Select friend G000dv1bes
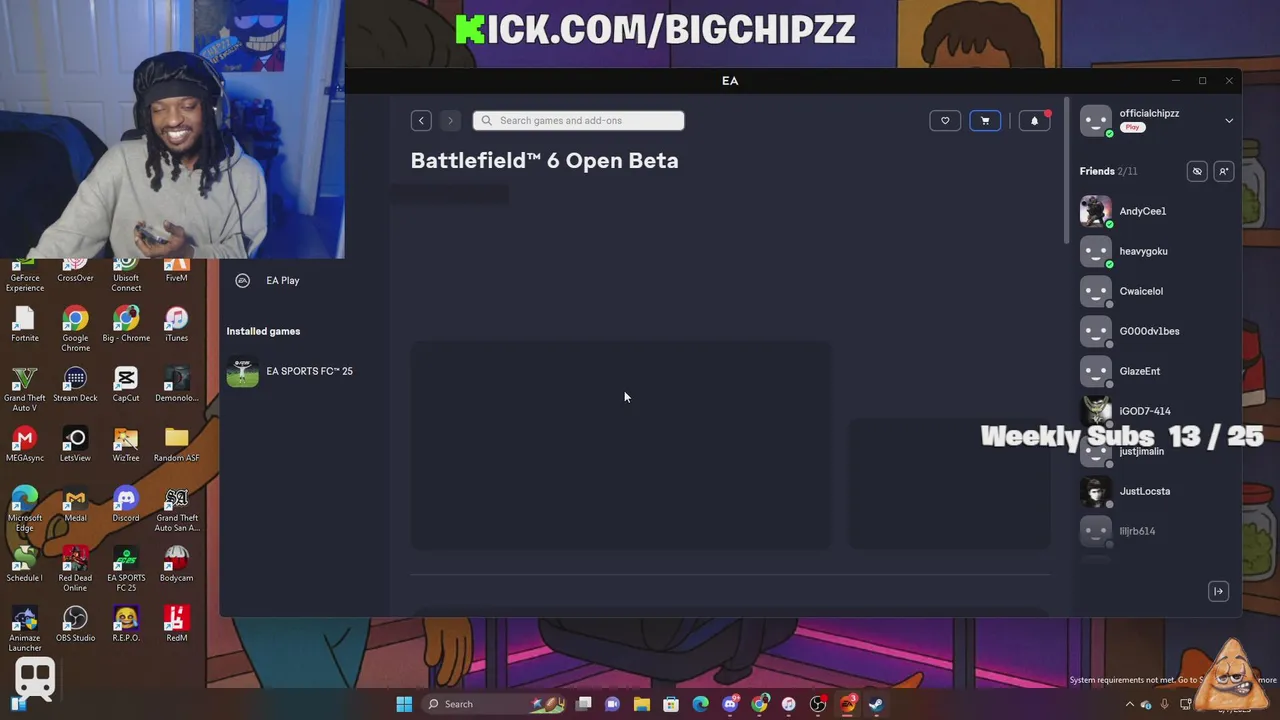Viewport: 1280px width, 720px height. [x=1149, y=331]
